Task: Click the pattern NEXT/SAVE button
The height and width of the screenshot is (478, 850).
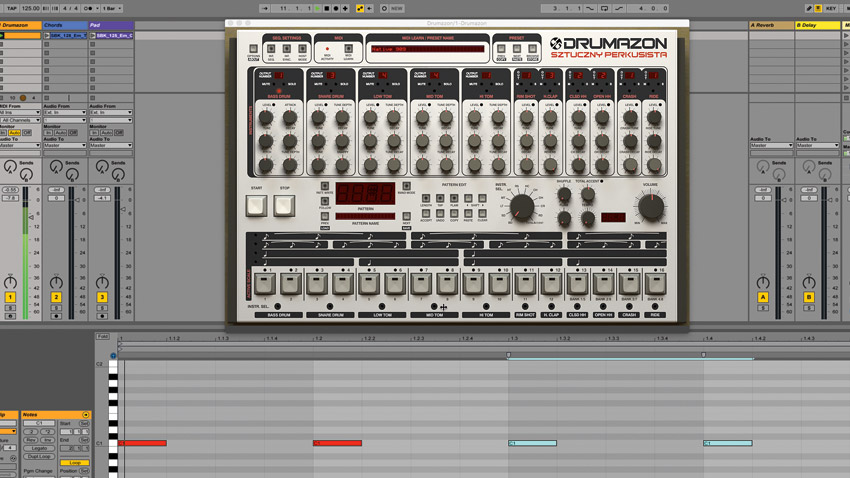Action: click(x=406, y=216)
